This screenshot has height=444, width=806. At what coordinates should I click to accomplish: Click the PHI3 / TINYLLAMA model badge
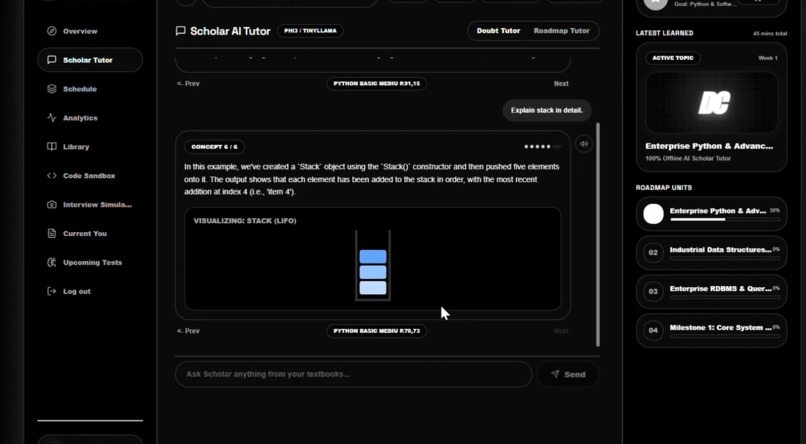[310, 31]
